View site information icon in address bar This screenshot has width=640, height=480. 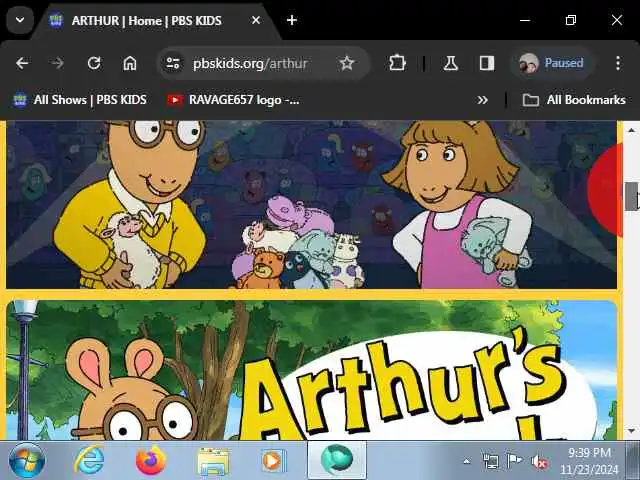[x=173, y=63]
